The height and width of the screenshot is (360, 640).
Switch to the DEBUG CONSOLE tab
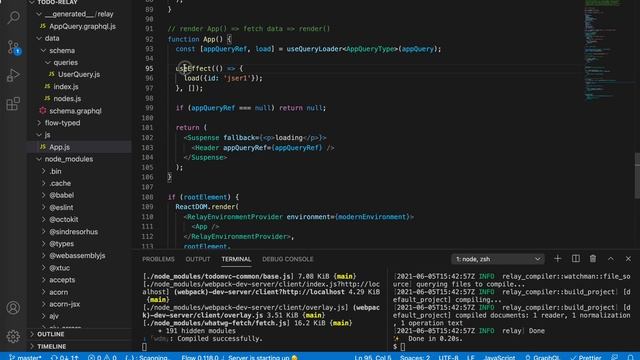tap(288, 259)
